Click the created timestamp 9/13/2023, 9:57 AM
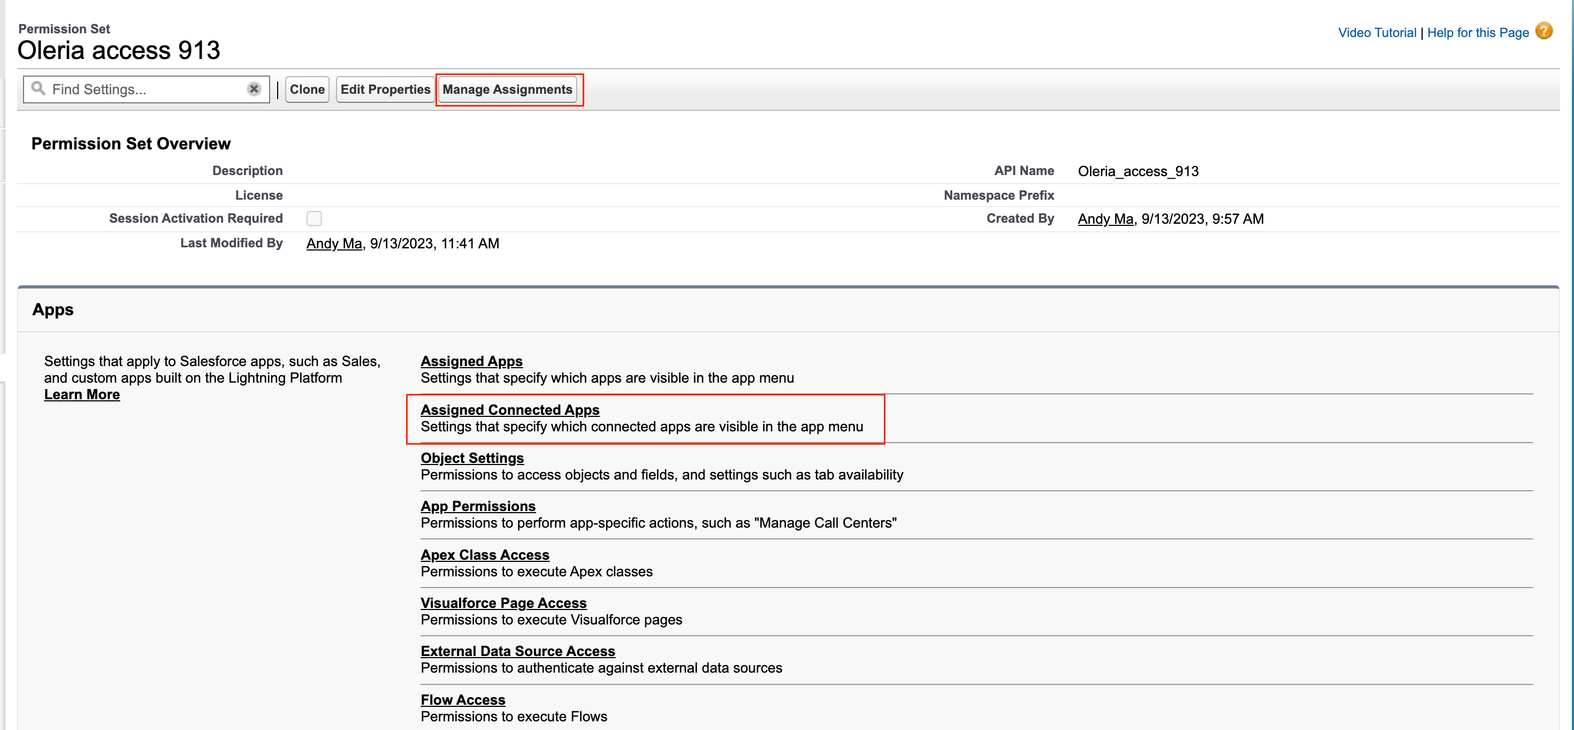Viewport: 1574px width, 730px height. pos(1203,219)
